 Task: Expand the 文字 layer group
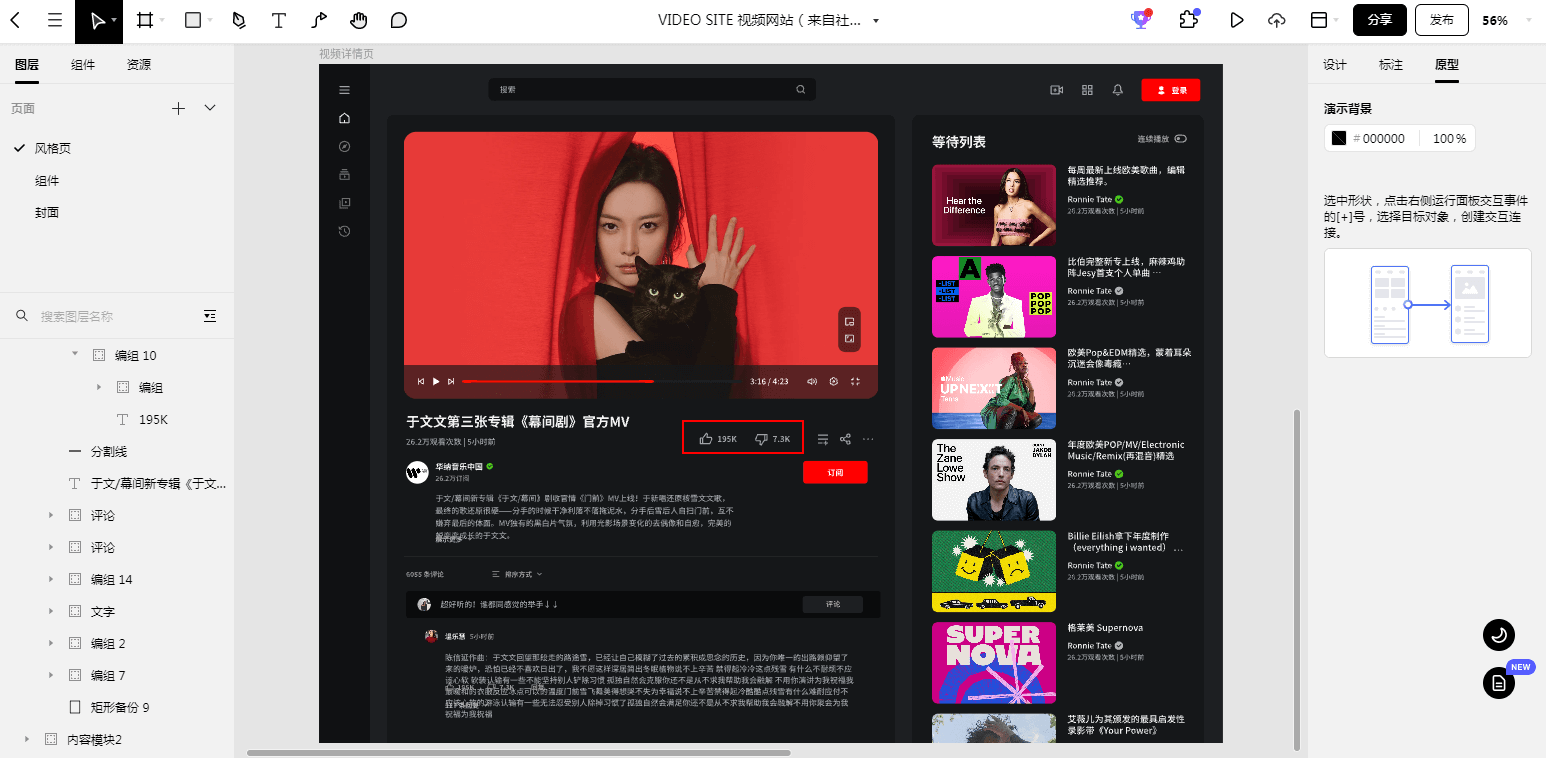(51, 611)
